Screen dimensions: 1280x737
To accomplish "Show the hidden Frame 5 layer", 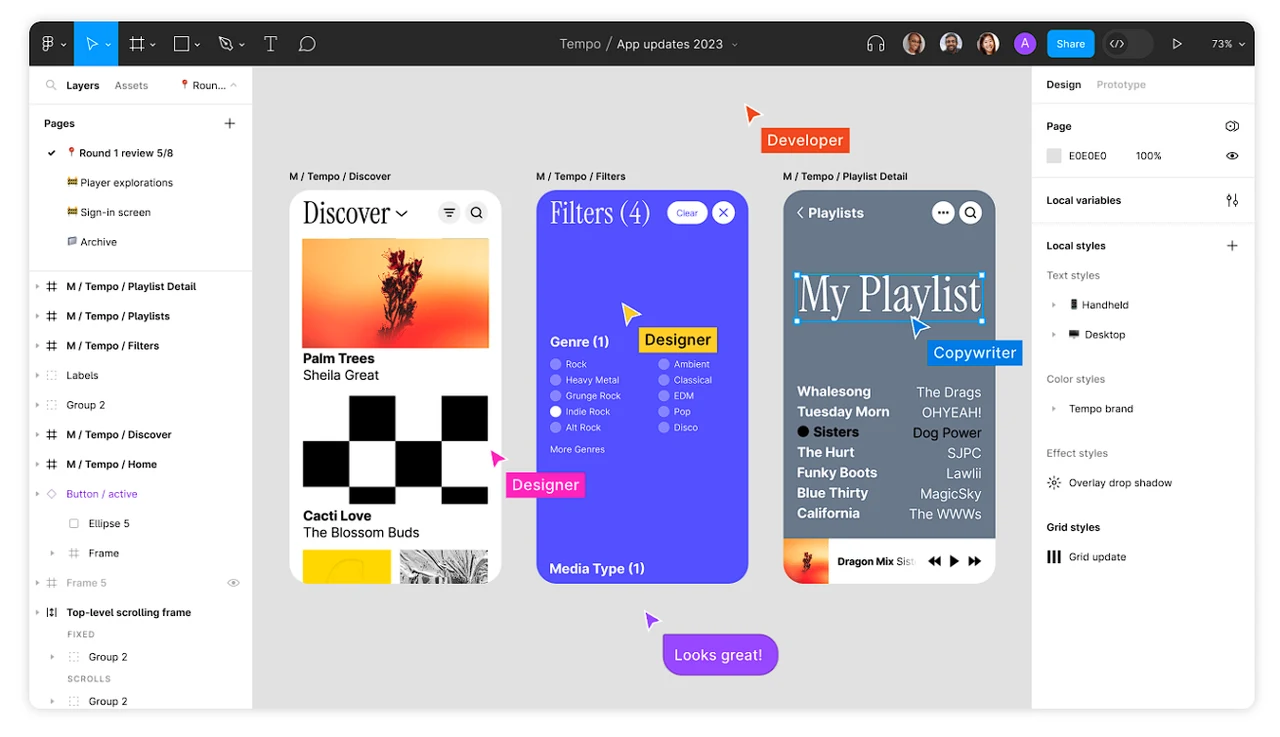I will [x=233, y=583].
